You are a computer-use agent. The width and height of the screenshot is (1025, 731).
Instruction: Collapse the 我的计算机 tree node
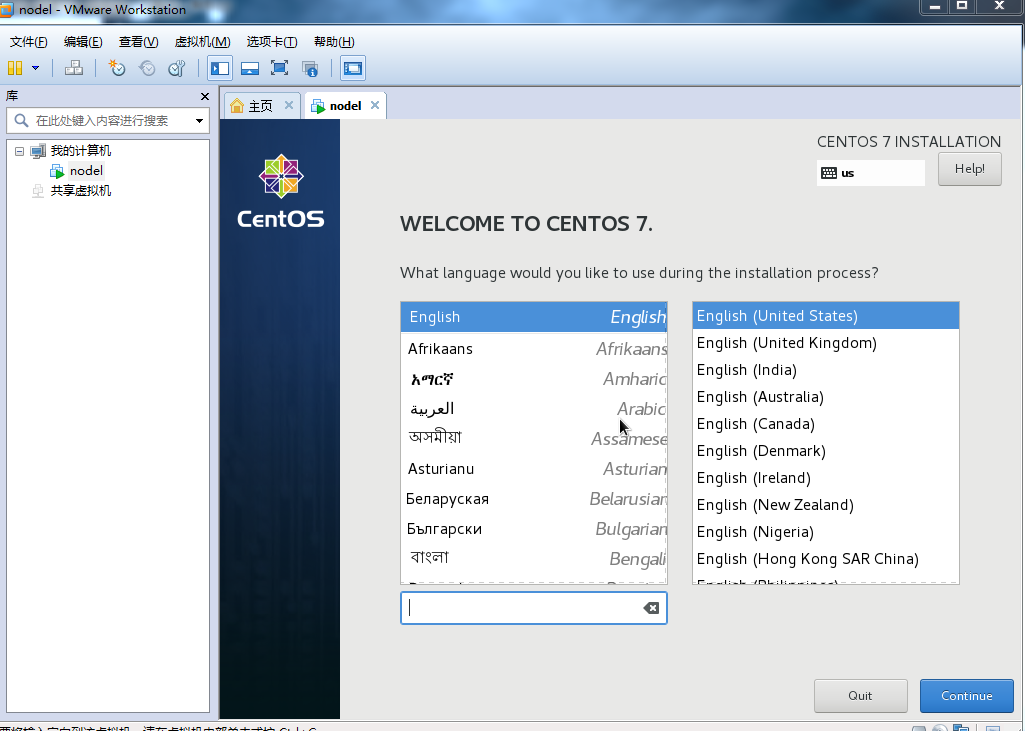pyautogui.click(x=20, y=151)
